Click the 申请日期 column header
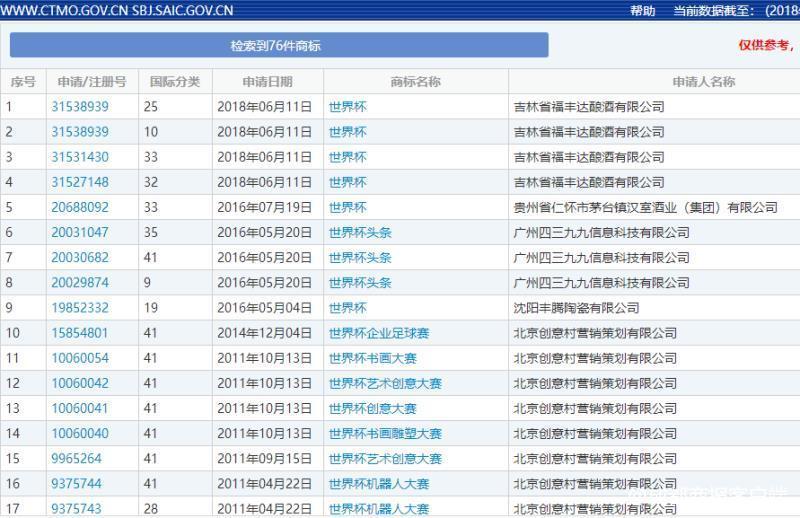This screenshot has height=518, width=800. (267, 82)
